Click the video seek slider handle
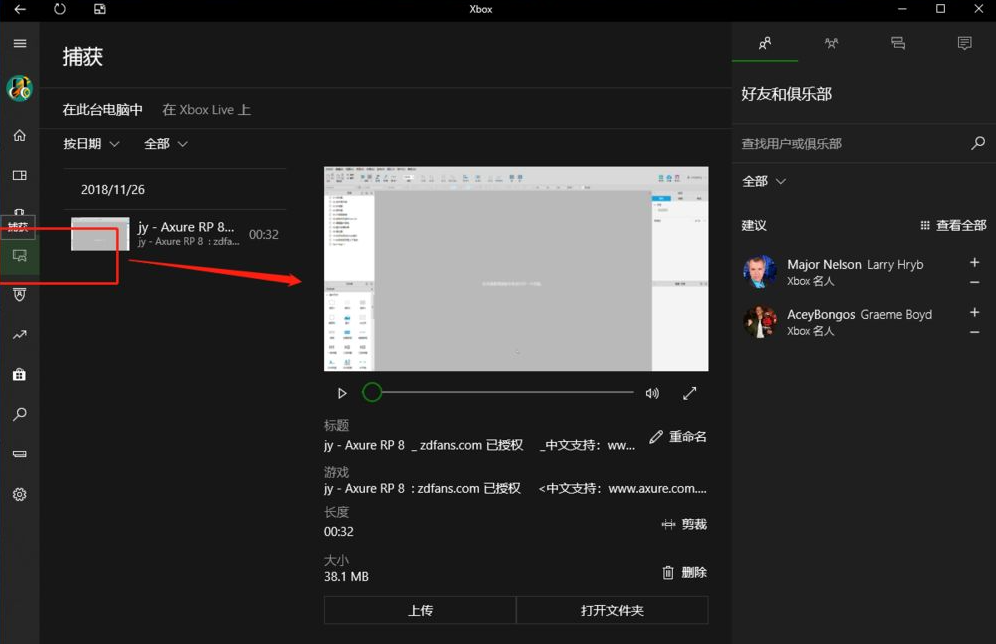 (372, 393)
